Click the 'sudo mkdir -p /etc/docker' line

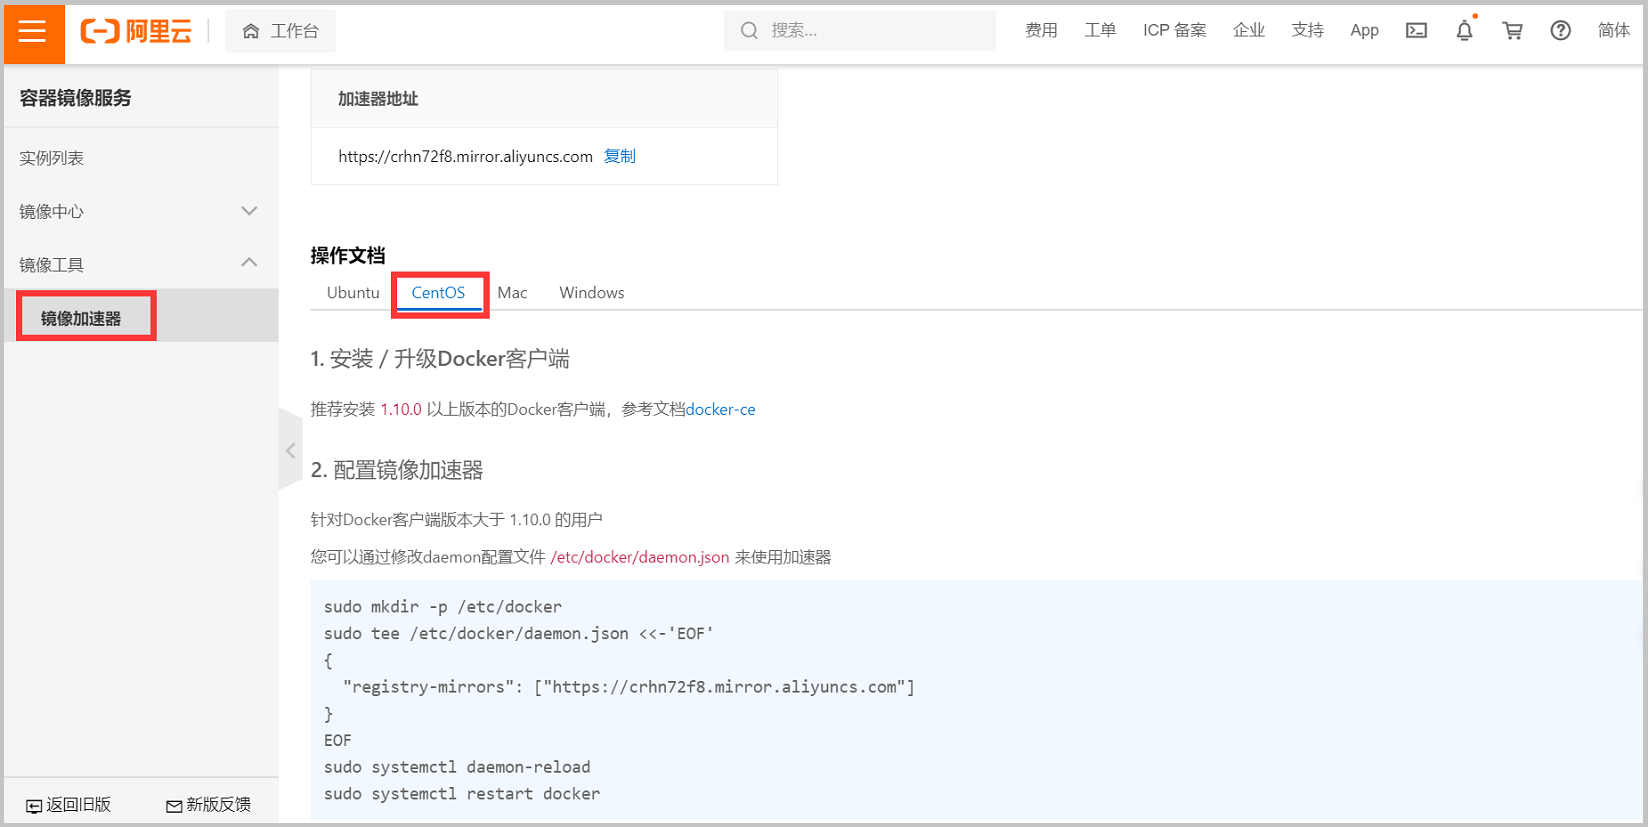[443, 607]
